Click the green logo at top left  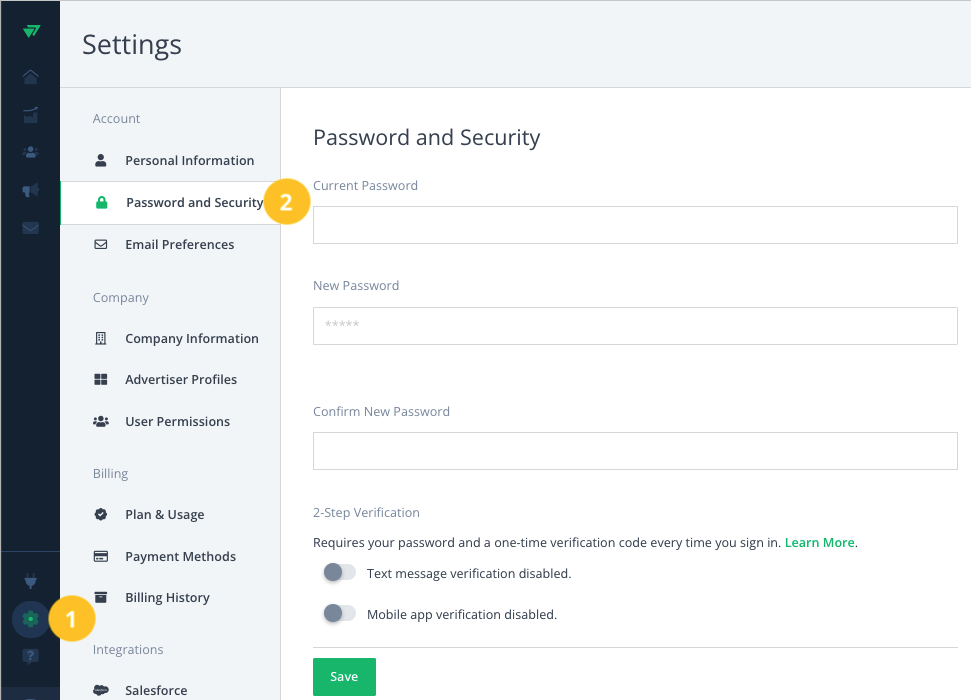(31, 31)
